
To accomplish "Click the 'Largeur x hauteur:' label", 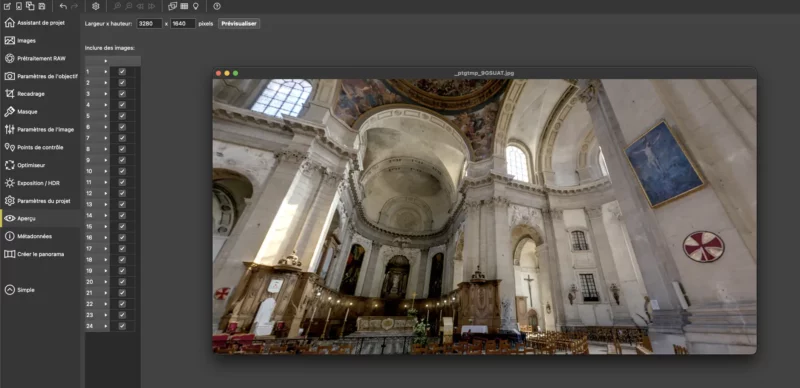I will click(x=108, y=23).
